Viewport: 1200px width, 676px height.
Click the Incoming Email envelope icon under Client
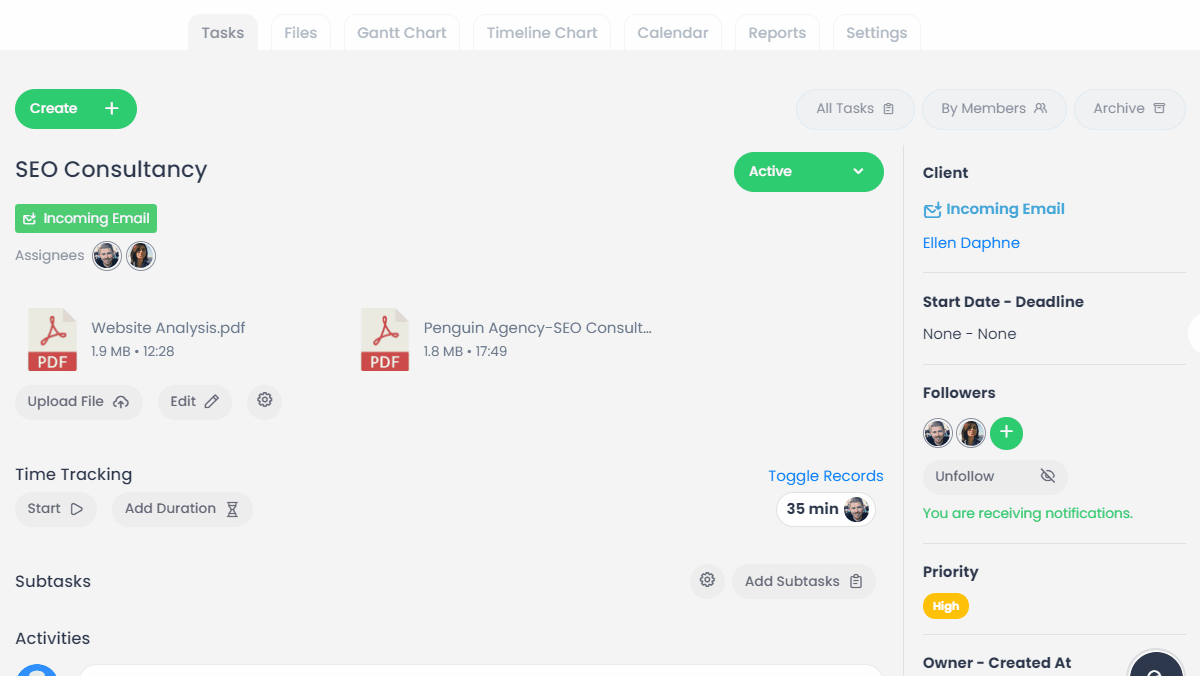click(932, 209)
